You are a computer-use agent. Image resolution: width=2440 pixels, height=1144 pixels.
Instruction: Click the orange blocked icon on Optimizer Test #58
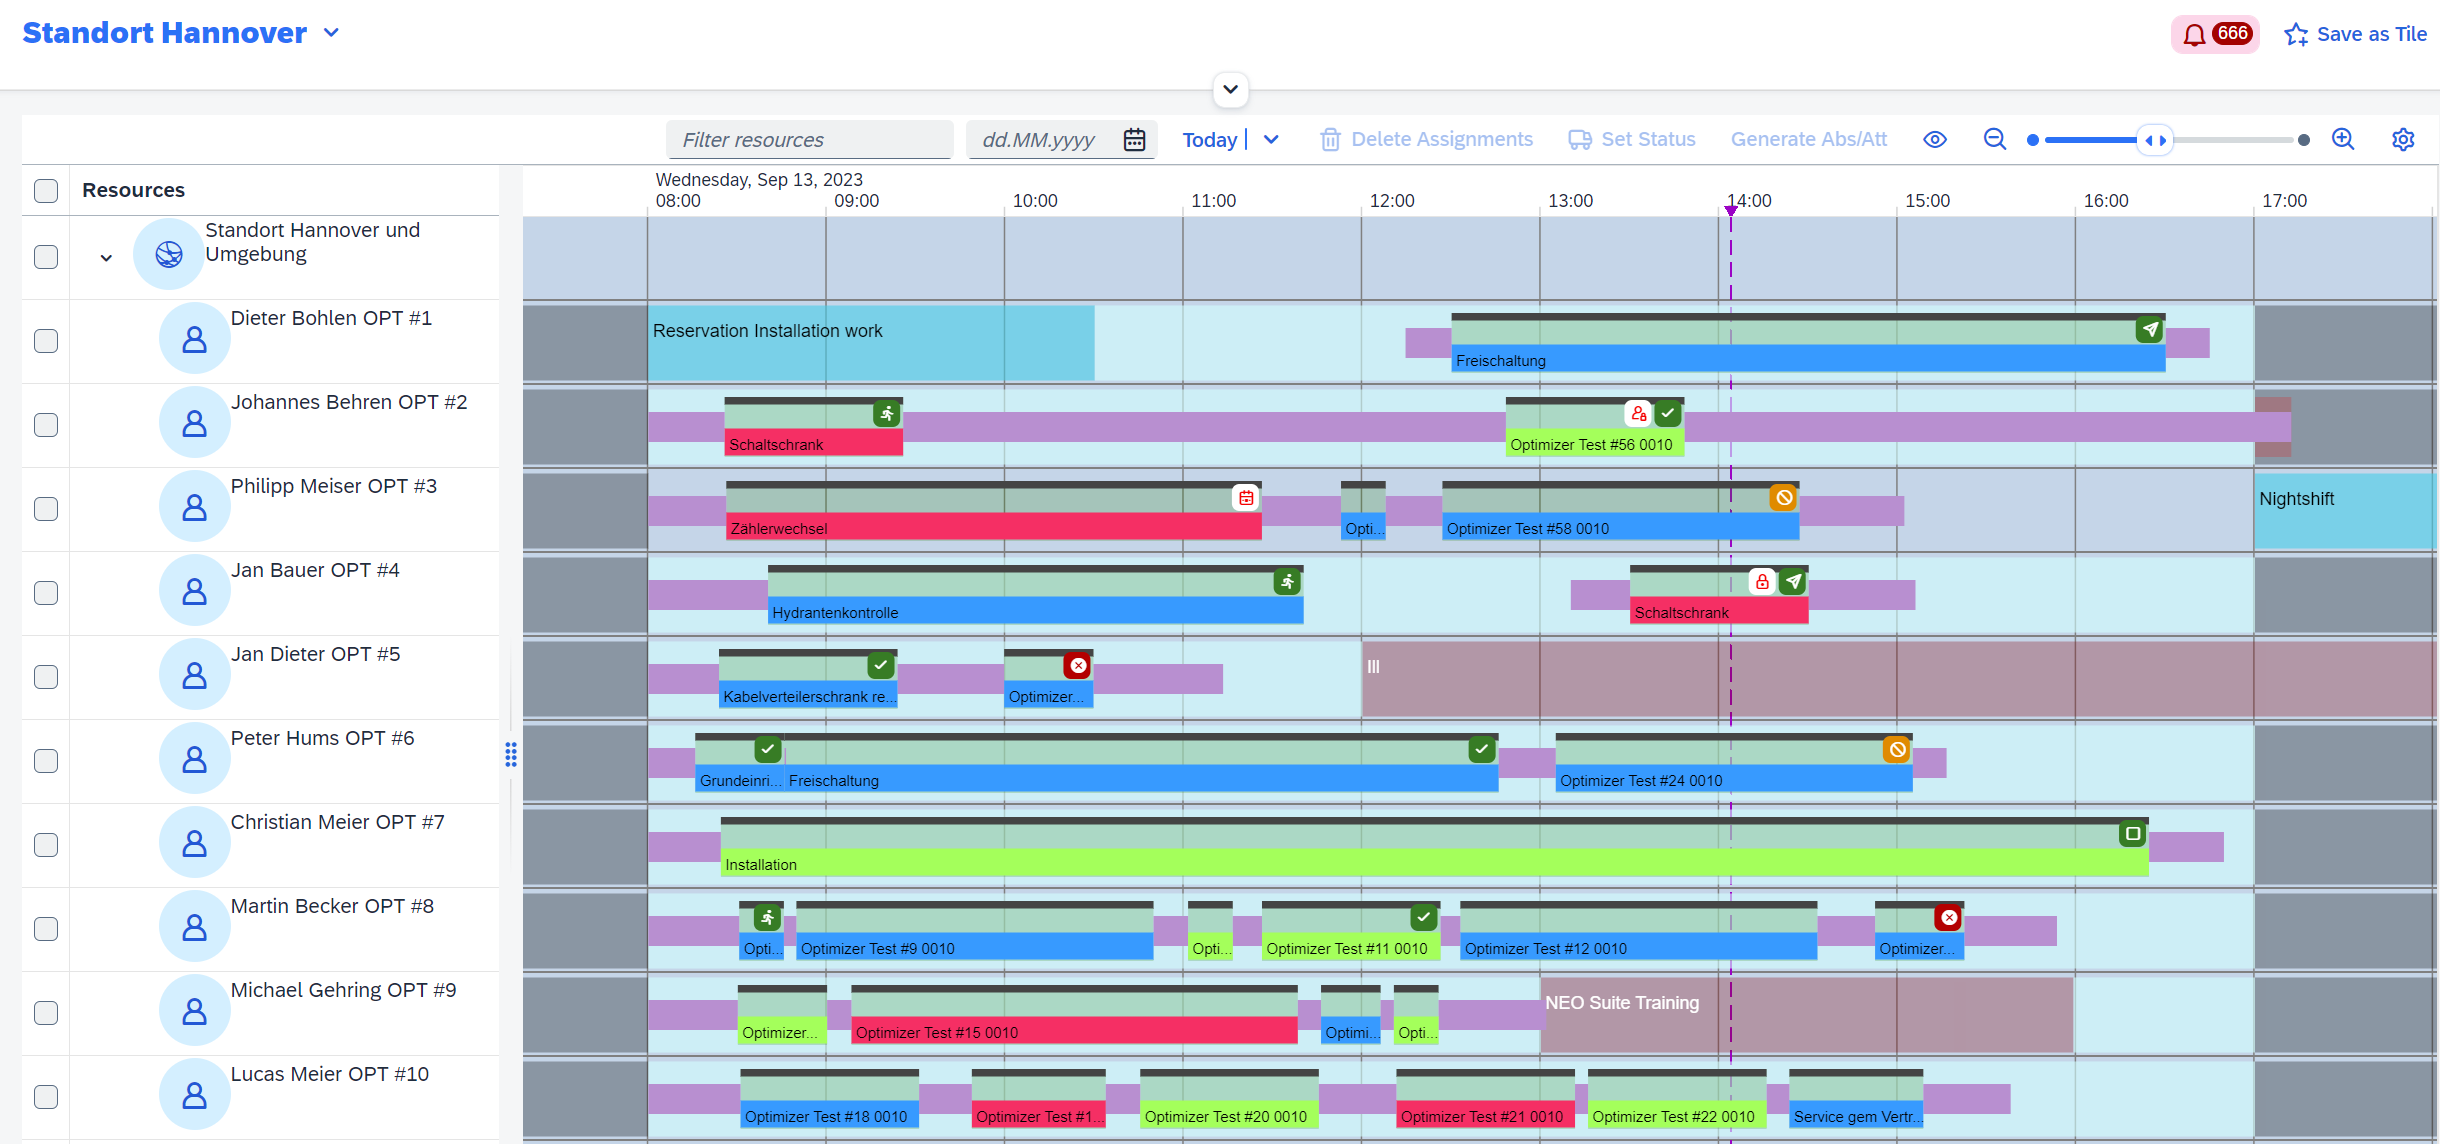[1784, 498]
